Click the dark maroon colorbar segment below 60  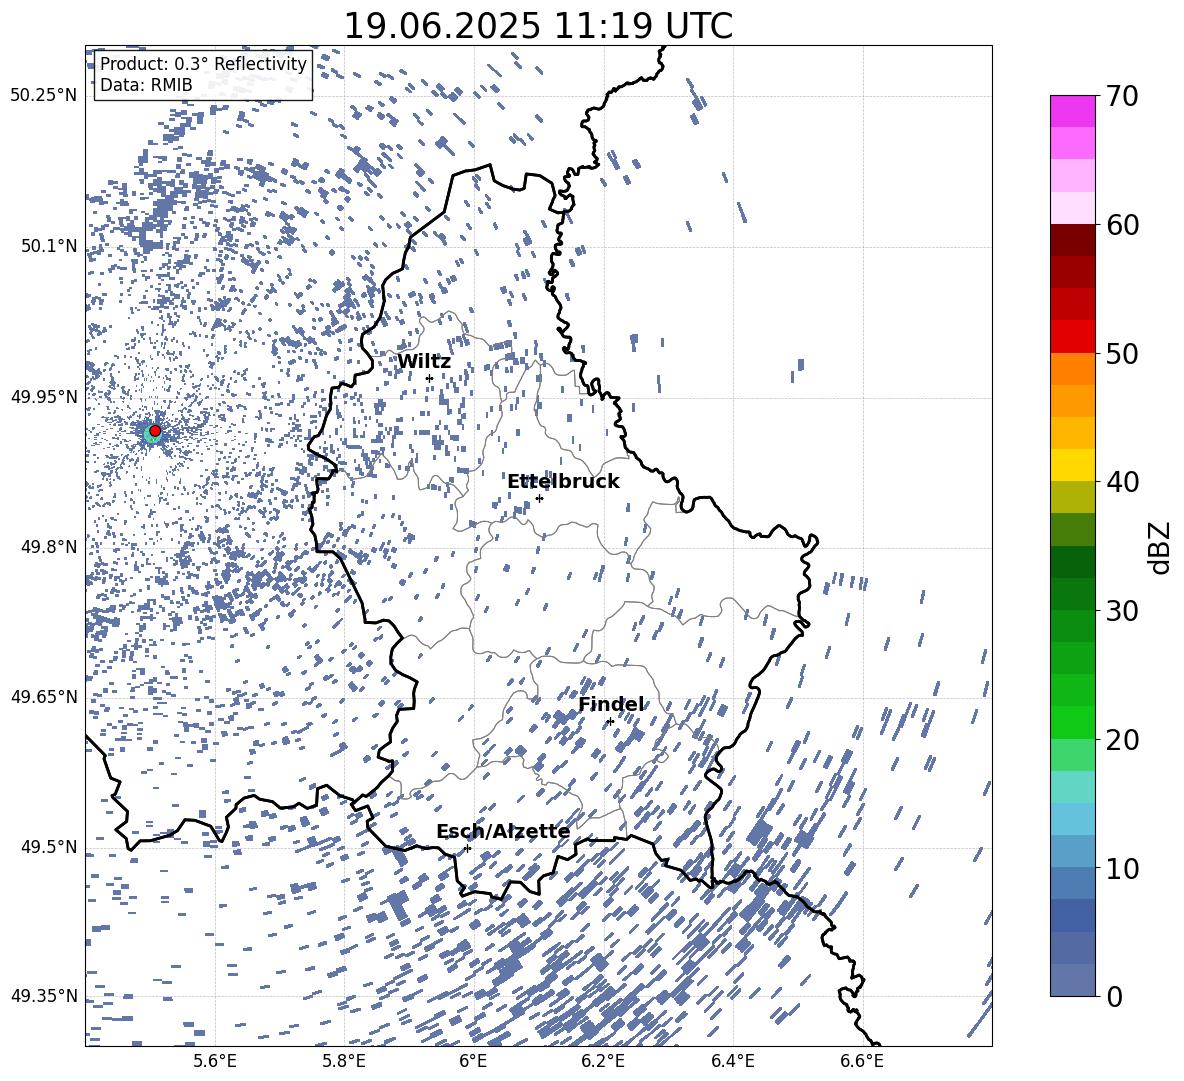click(x=1072, y=240)
